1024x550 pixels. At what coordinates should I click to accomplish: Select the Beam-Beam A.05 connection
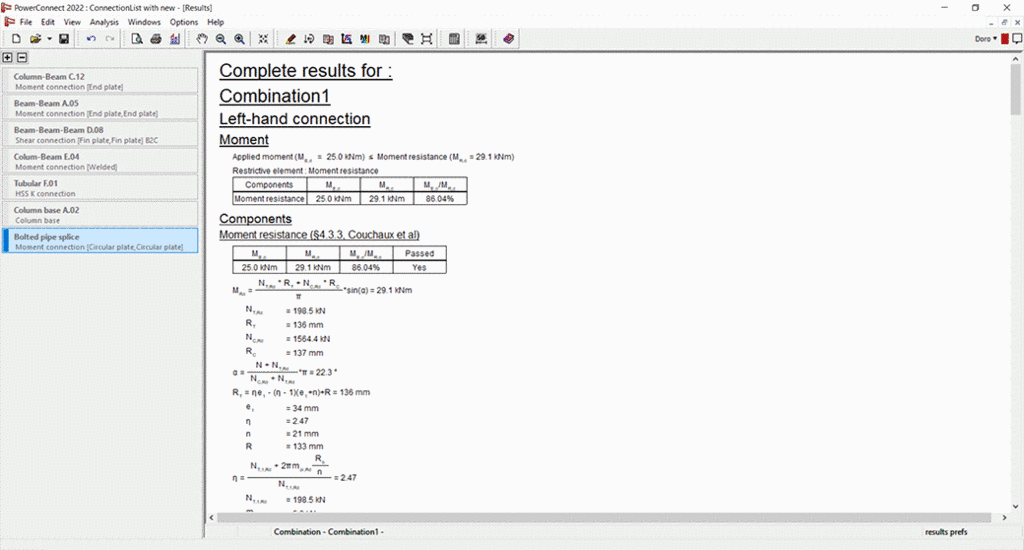coord(100,108)
